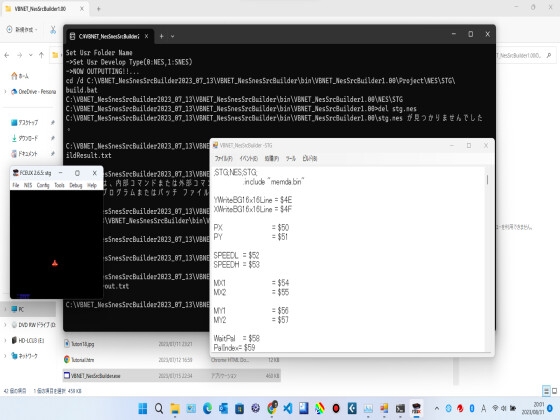Click the IME input mode indicator A

point(484,408)
